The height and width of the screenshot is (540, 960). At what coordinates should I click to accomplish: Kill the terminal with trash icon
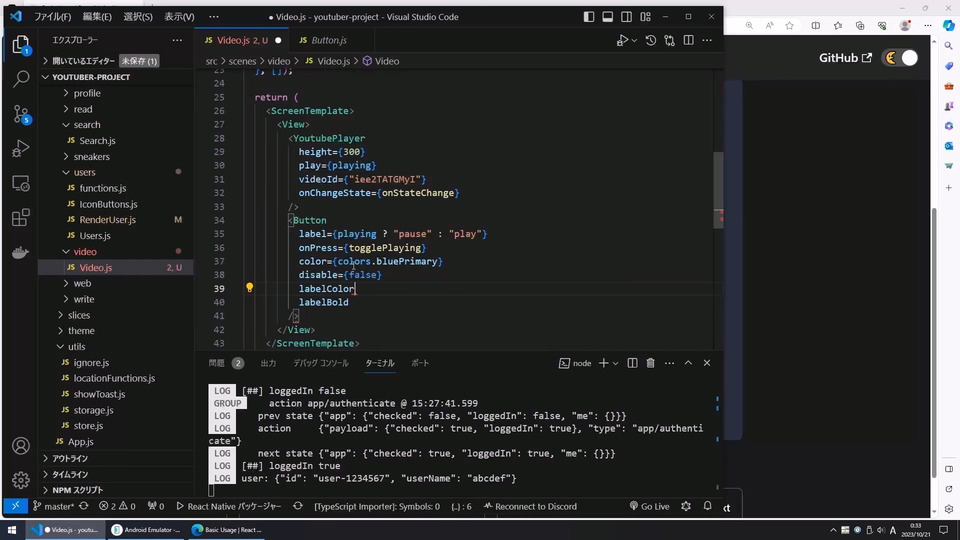[x=650, y=363]
